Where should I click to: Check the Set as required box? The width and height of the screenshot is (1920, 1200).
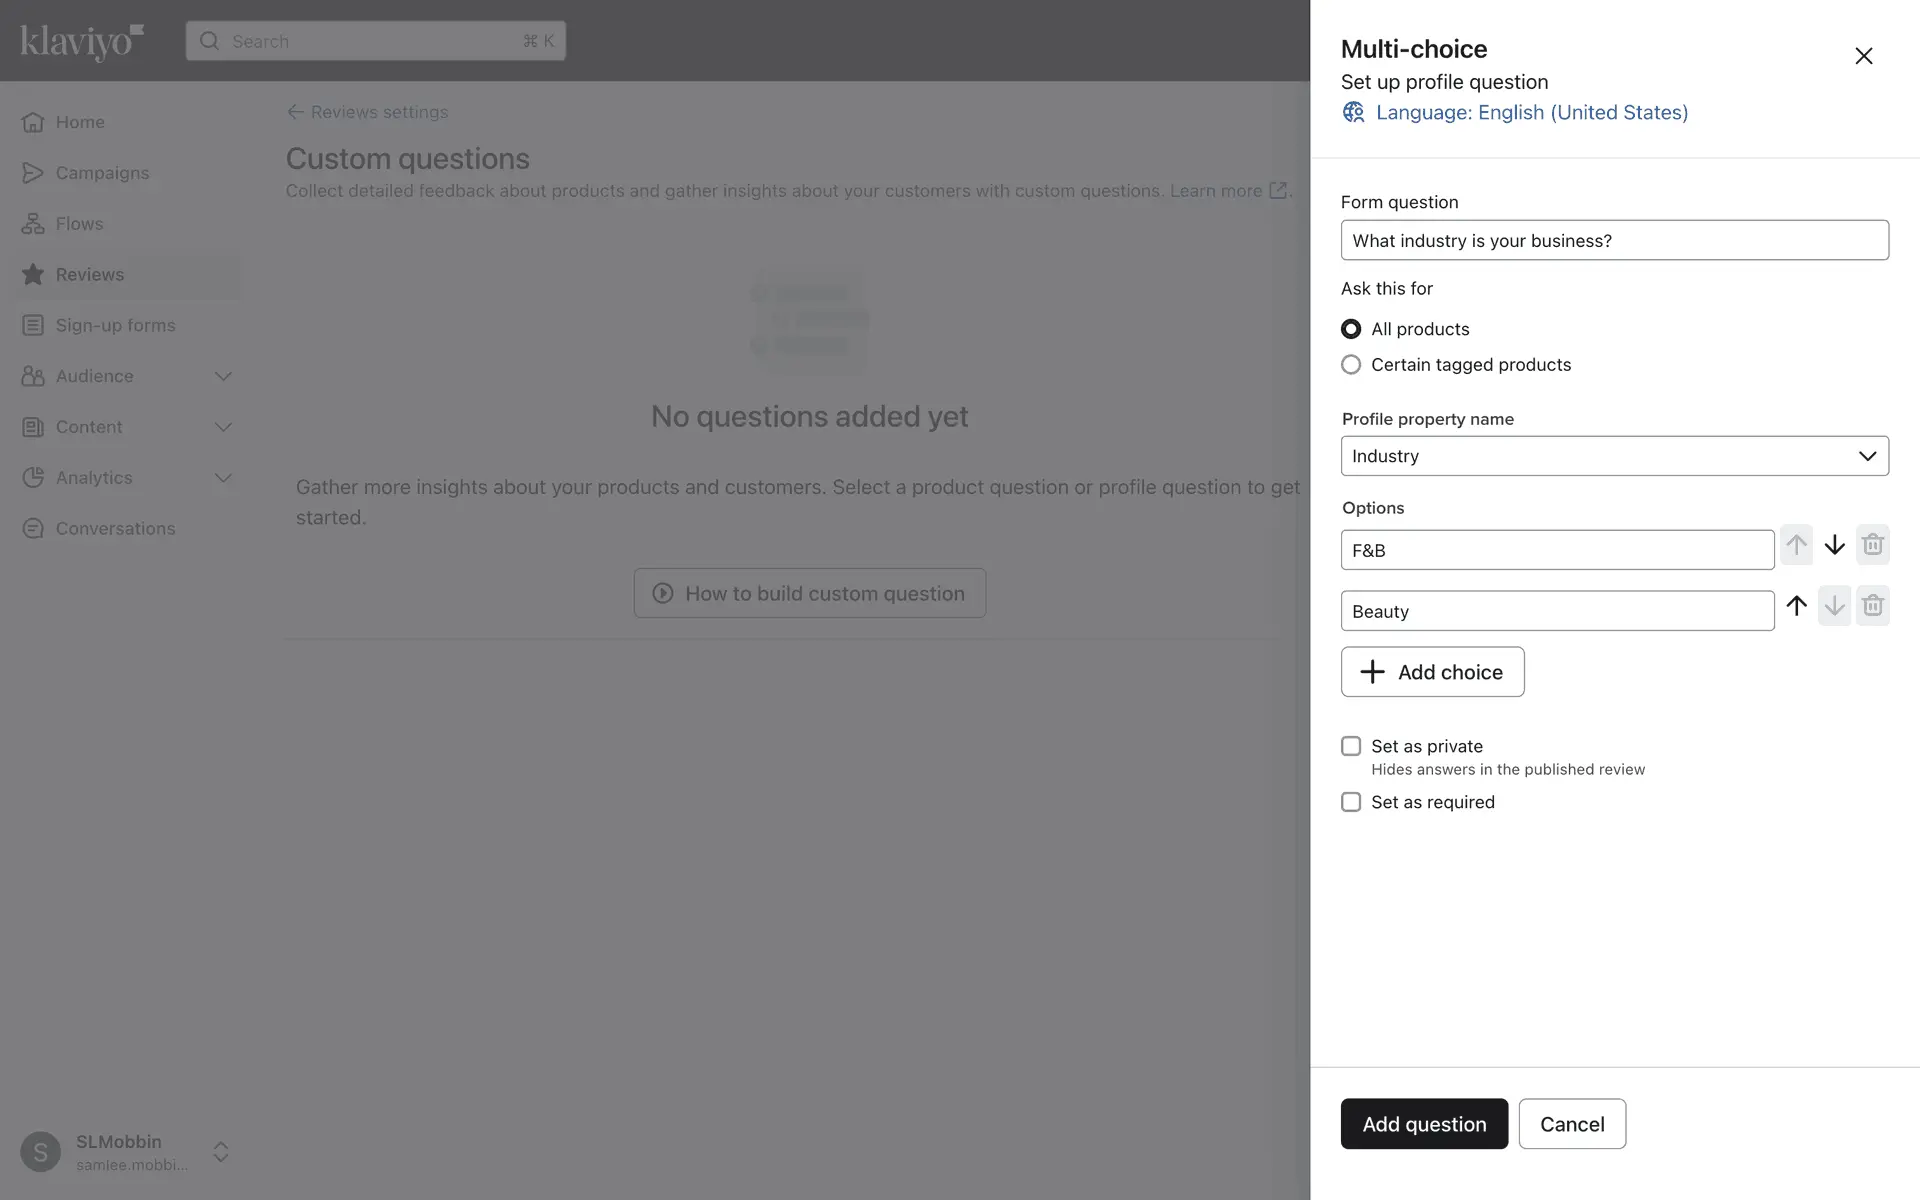pos(1351,802)
